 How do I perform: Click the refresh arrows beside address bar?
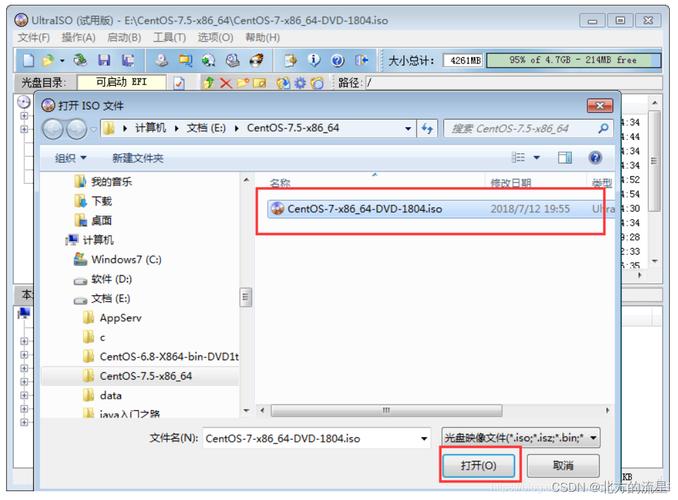tap(427, 128)
